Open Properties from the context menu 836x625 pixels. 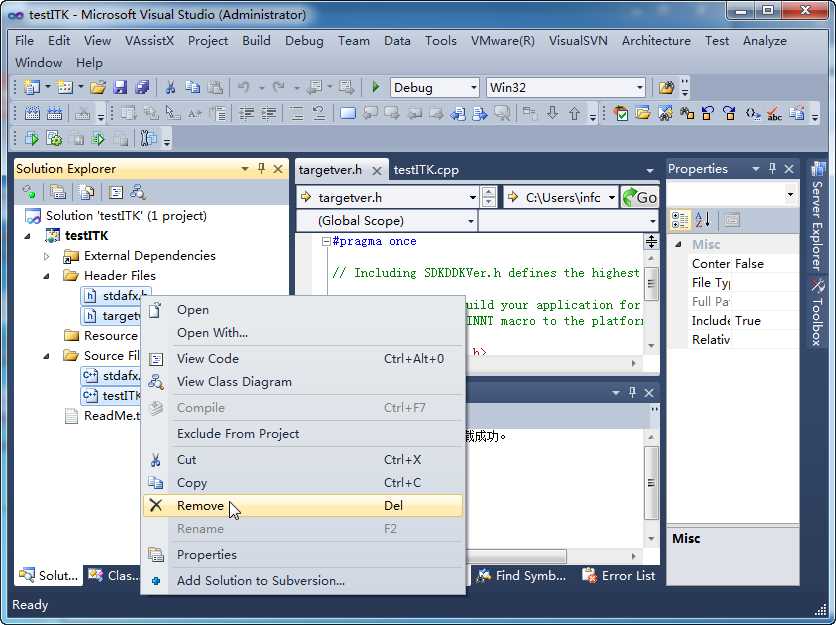tap(303, 555)
